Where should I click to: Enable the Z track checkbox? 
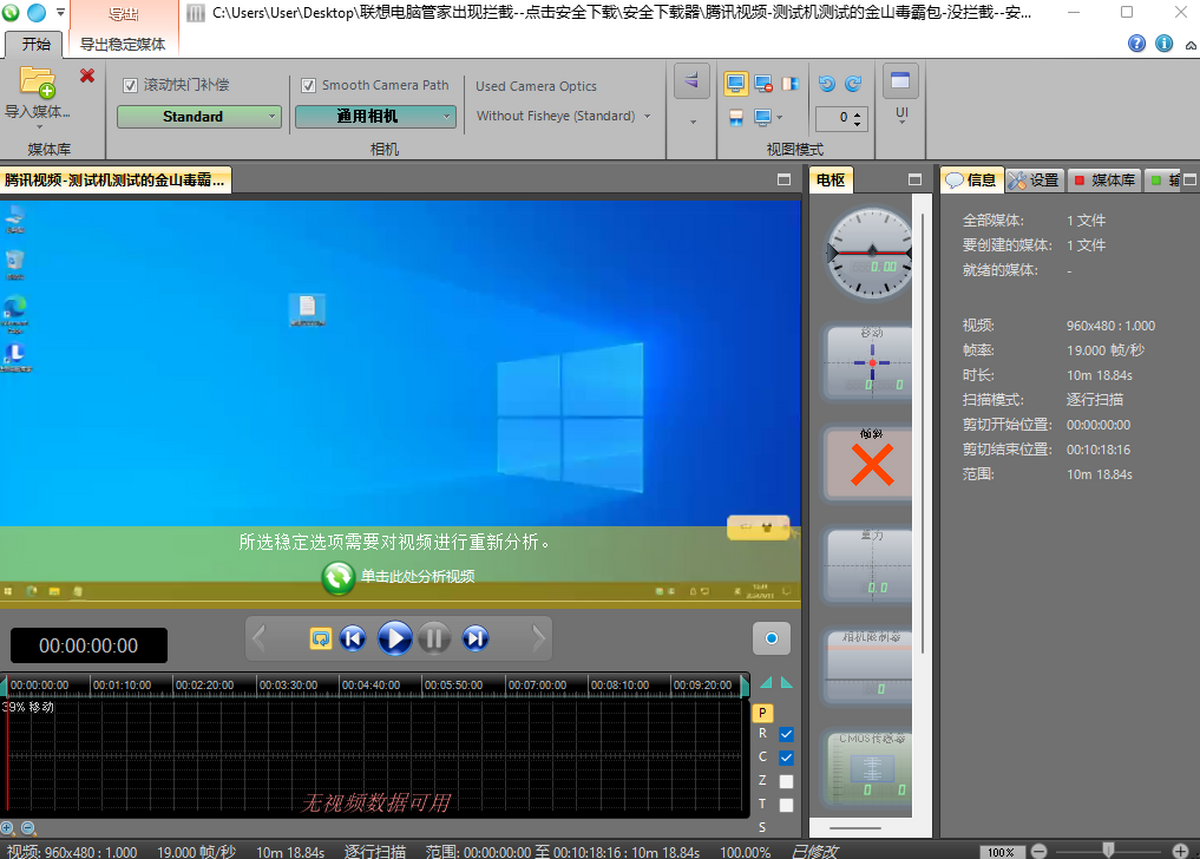click(786, 781)
